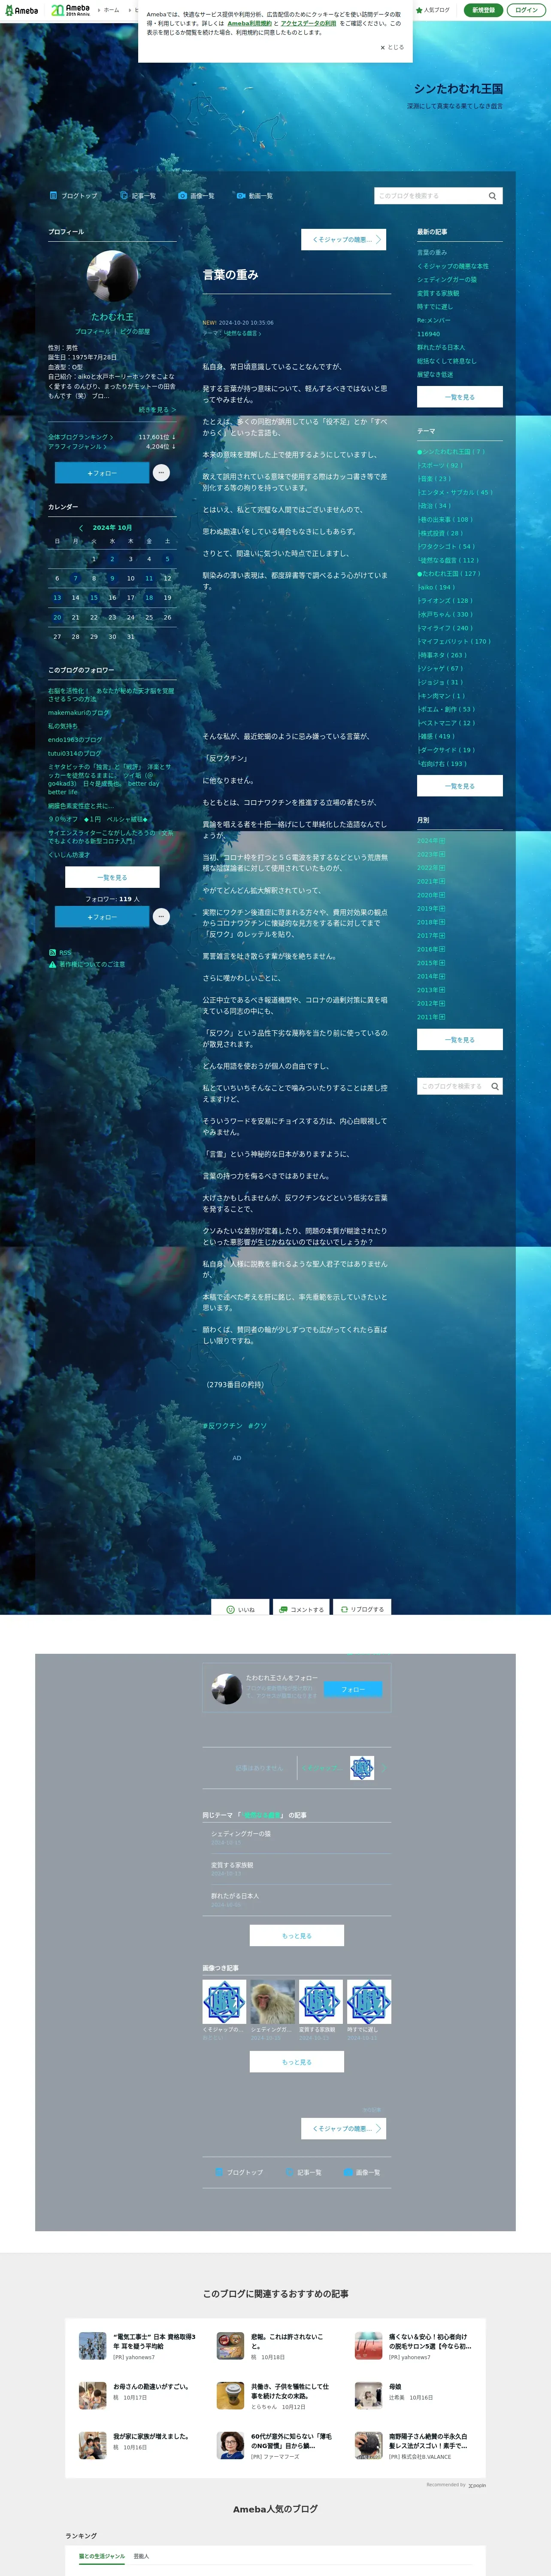Open bottom ブログトップ link
This screenshot has height=2576, width=551.
[x=239, y=2172]
